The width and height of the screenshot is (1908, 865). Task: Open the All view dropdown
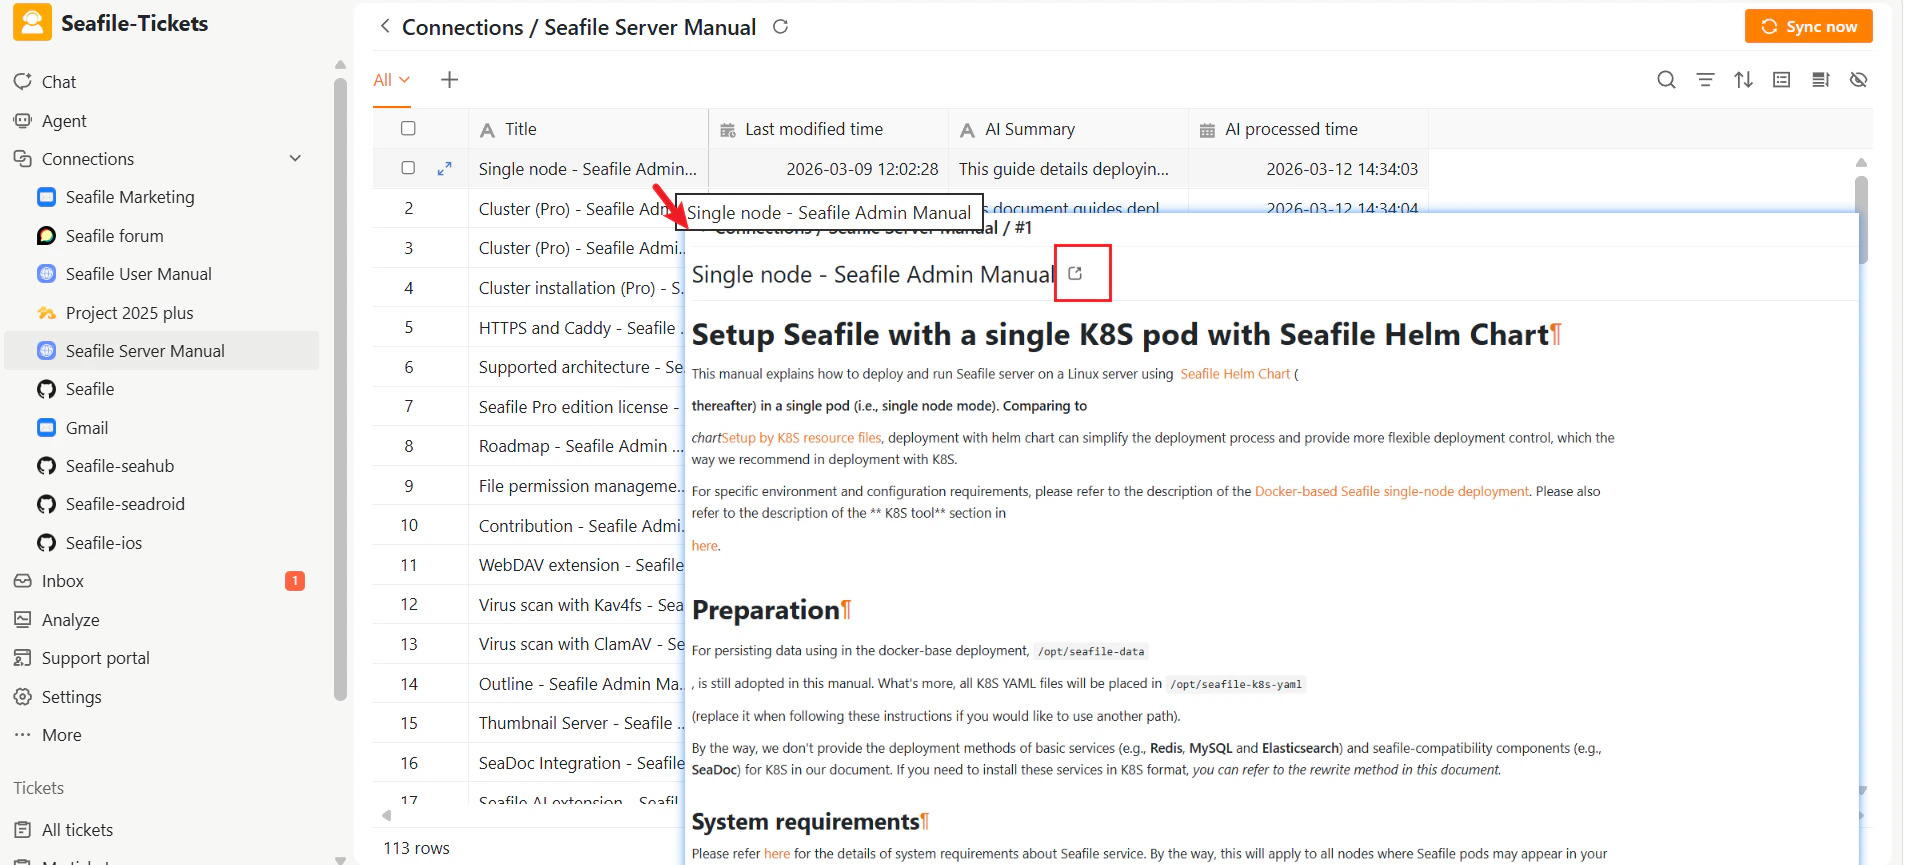tap(392, 80)
